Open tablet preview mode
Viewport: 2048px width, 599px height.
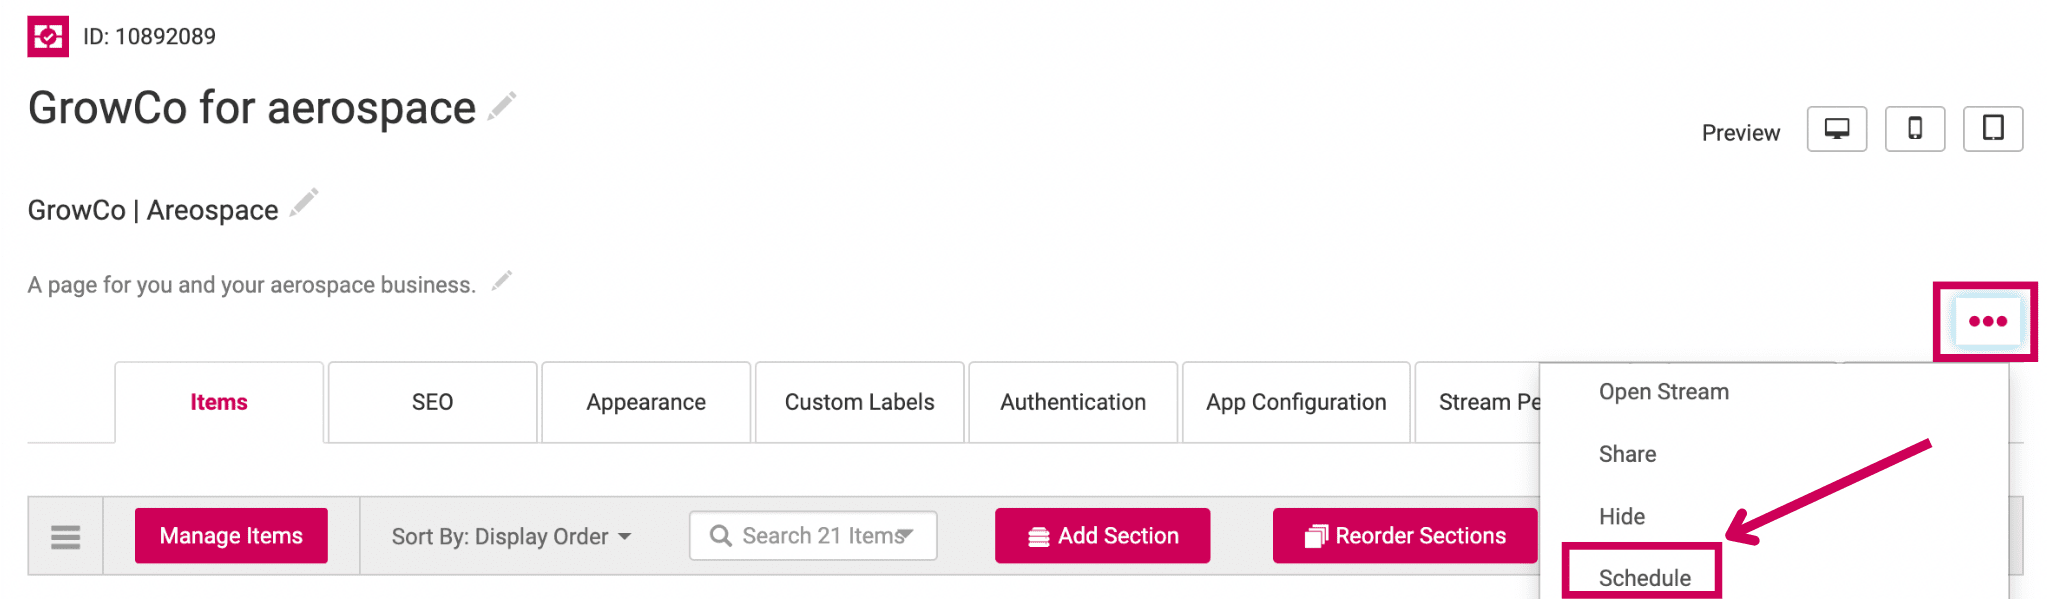(1992, 129)
